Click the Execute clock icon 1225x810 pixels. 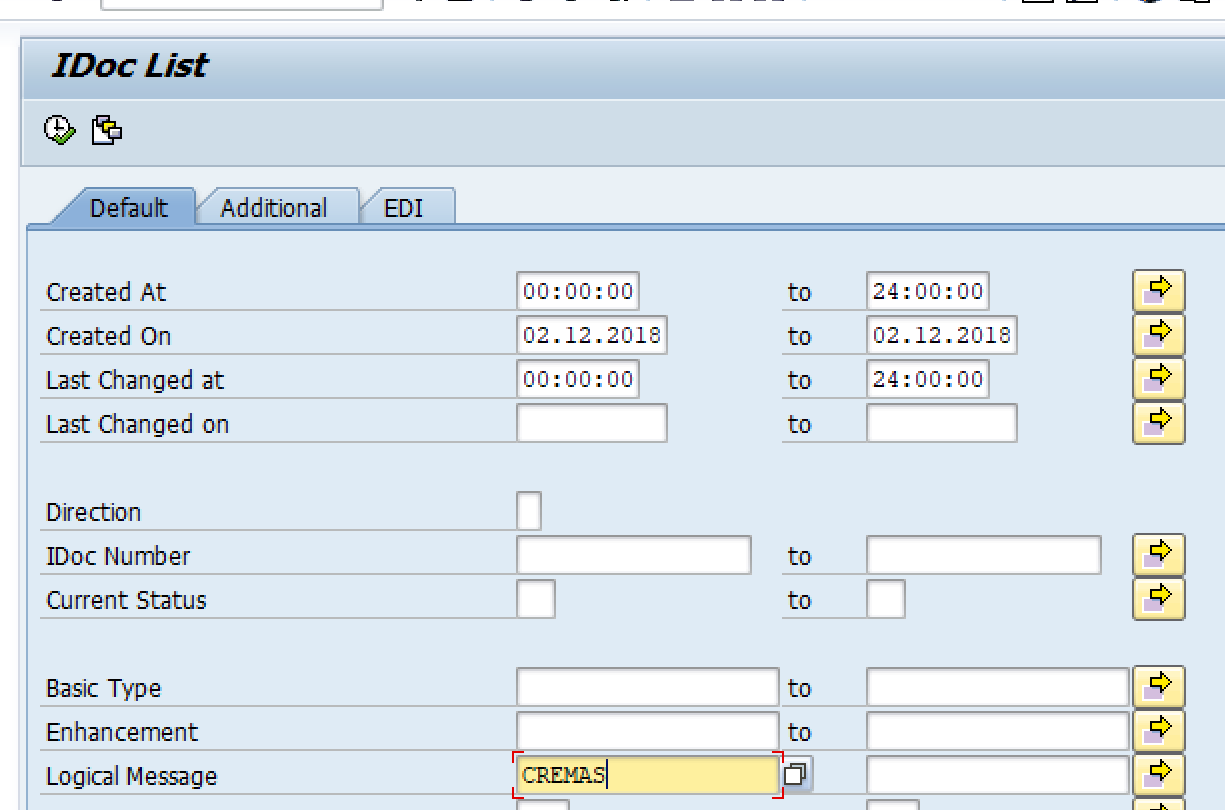point(60,130)
